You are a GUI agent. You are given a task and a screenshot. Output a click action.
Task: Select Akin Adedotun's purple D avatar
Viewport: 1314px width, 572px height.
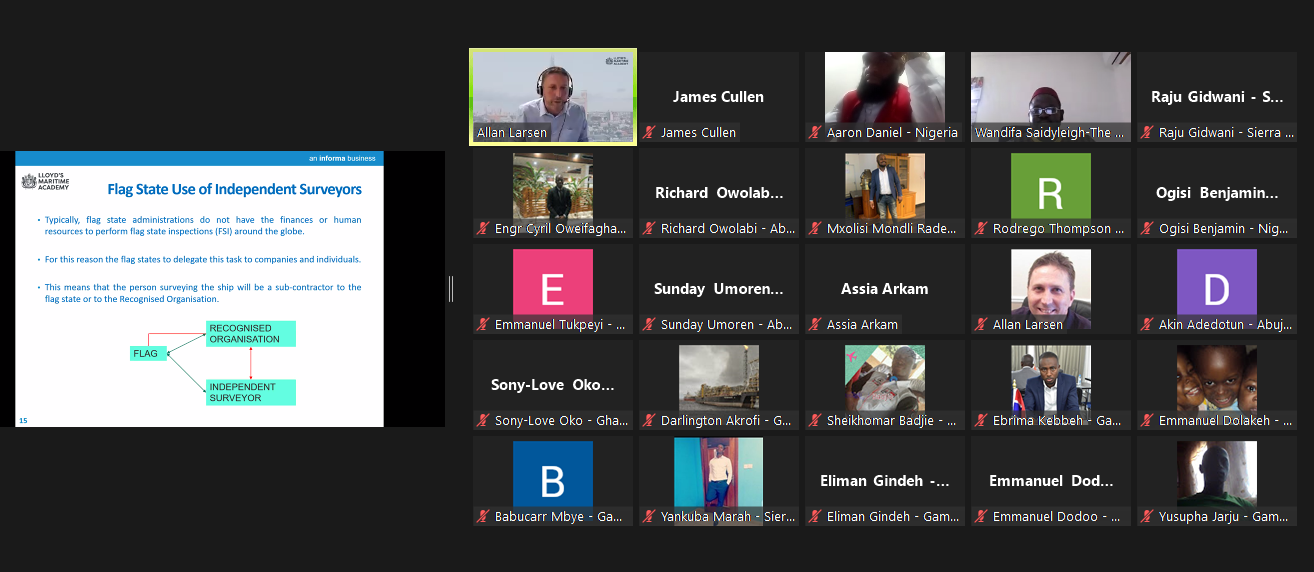[x=1216, y=282]
